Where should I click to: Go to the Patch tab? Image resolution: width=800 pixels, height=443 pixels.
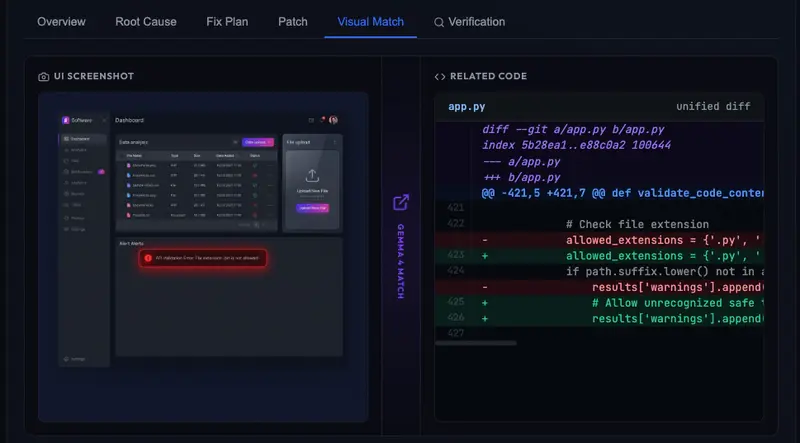[x=293, y=22]
